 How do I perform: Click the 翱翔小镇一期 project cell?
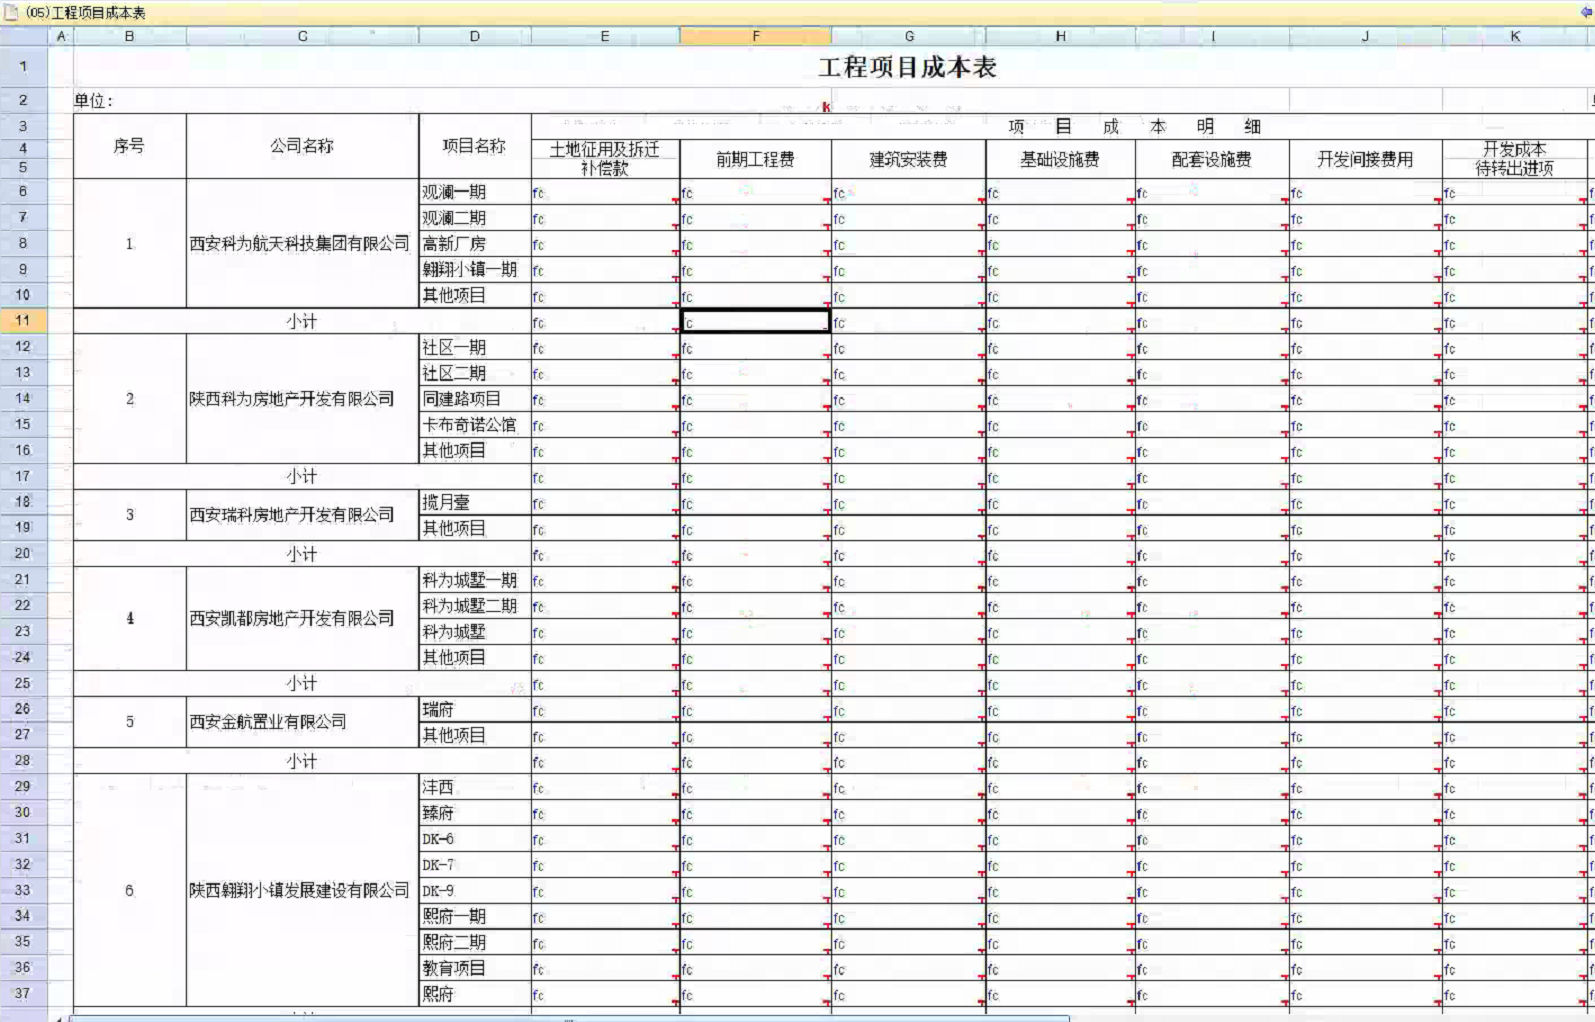475,270
